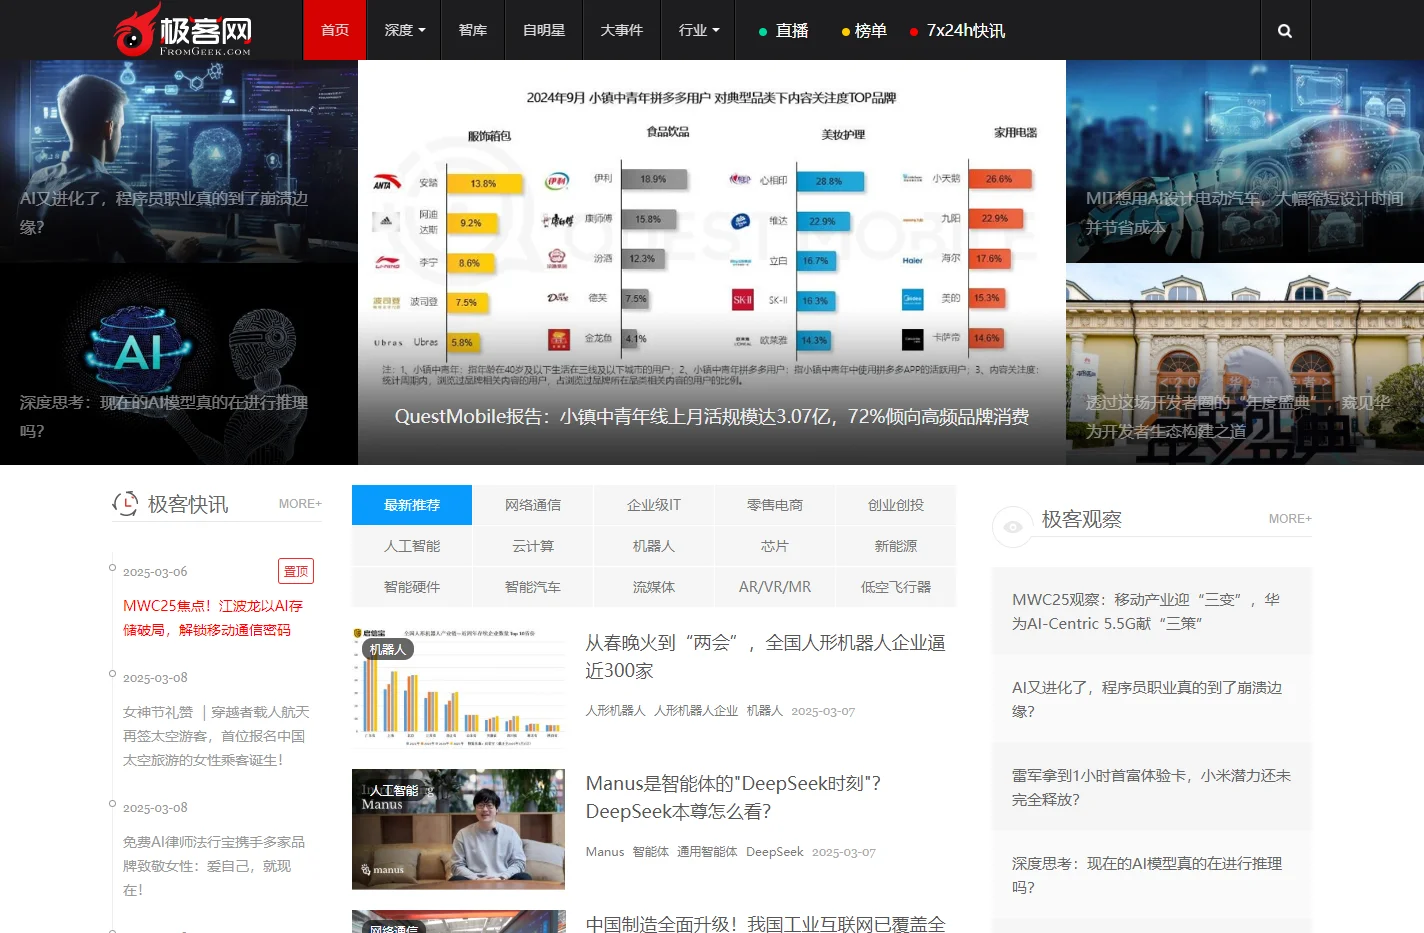This screenshot has width=1424, height=933.
Task: Open 智库 navigation item
Action: [x=473, y=30]
